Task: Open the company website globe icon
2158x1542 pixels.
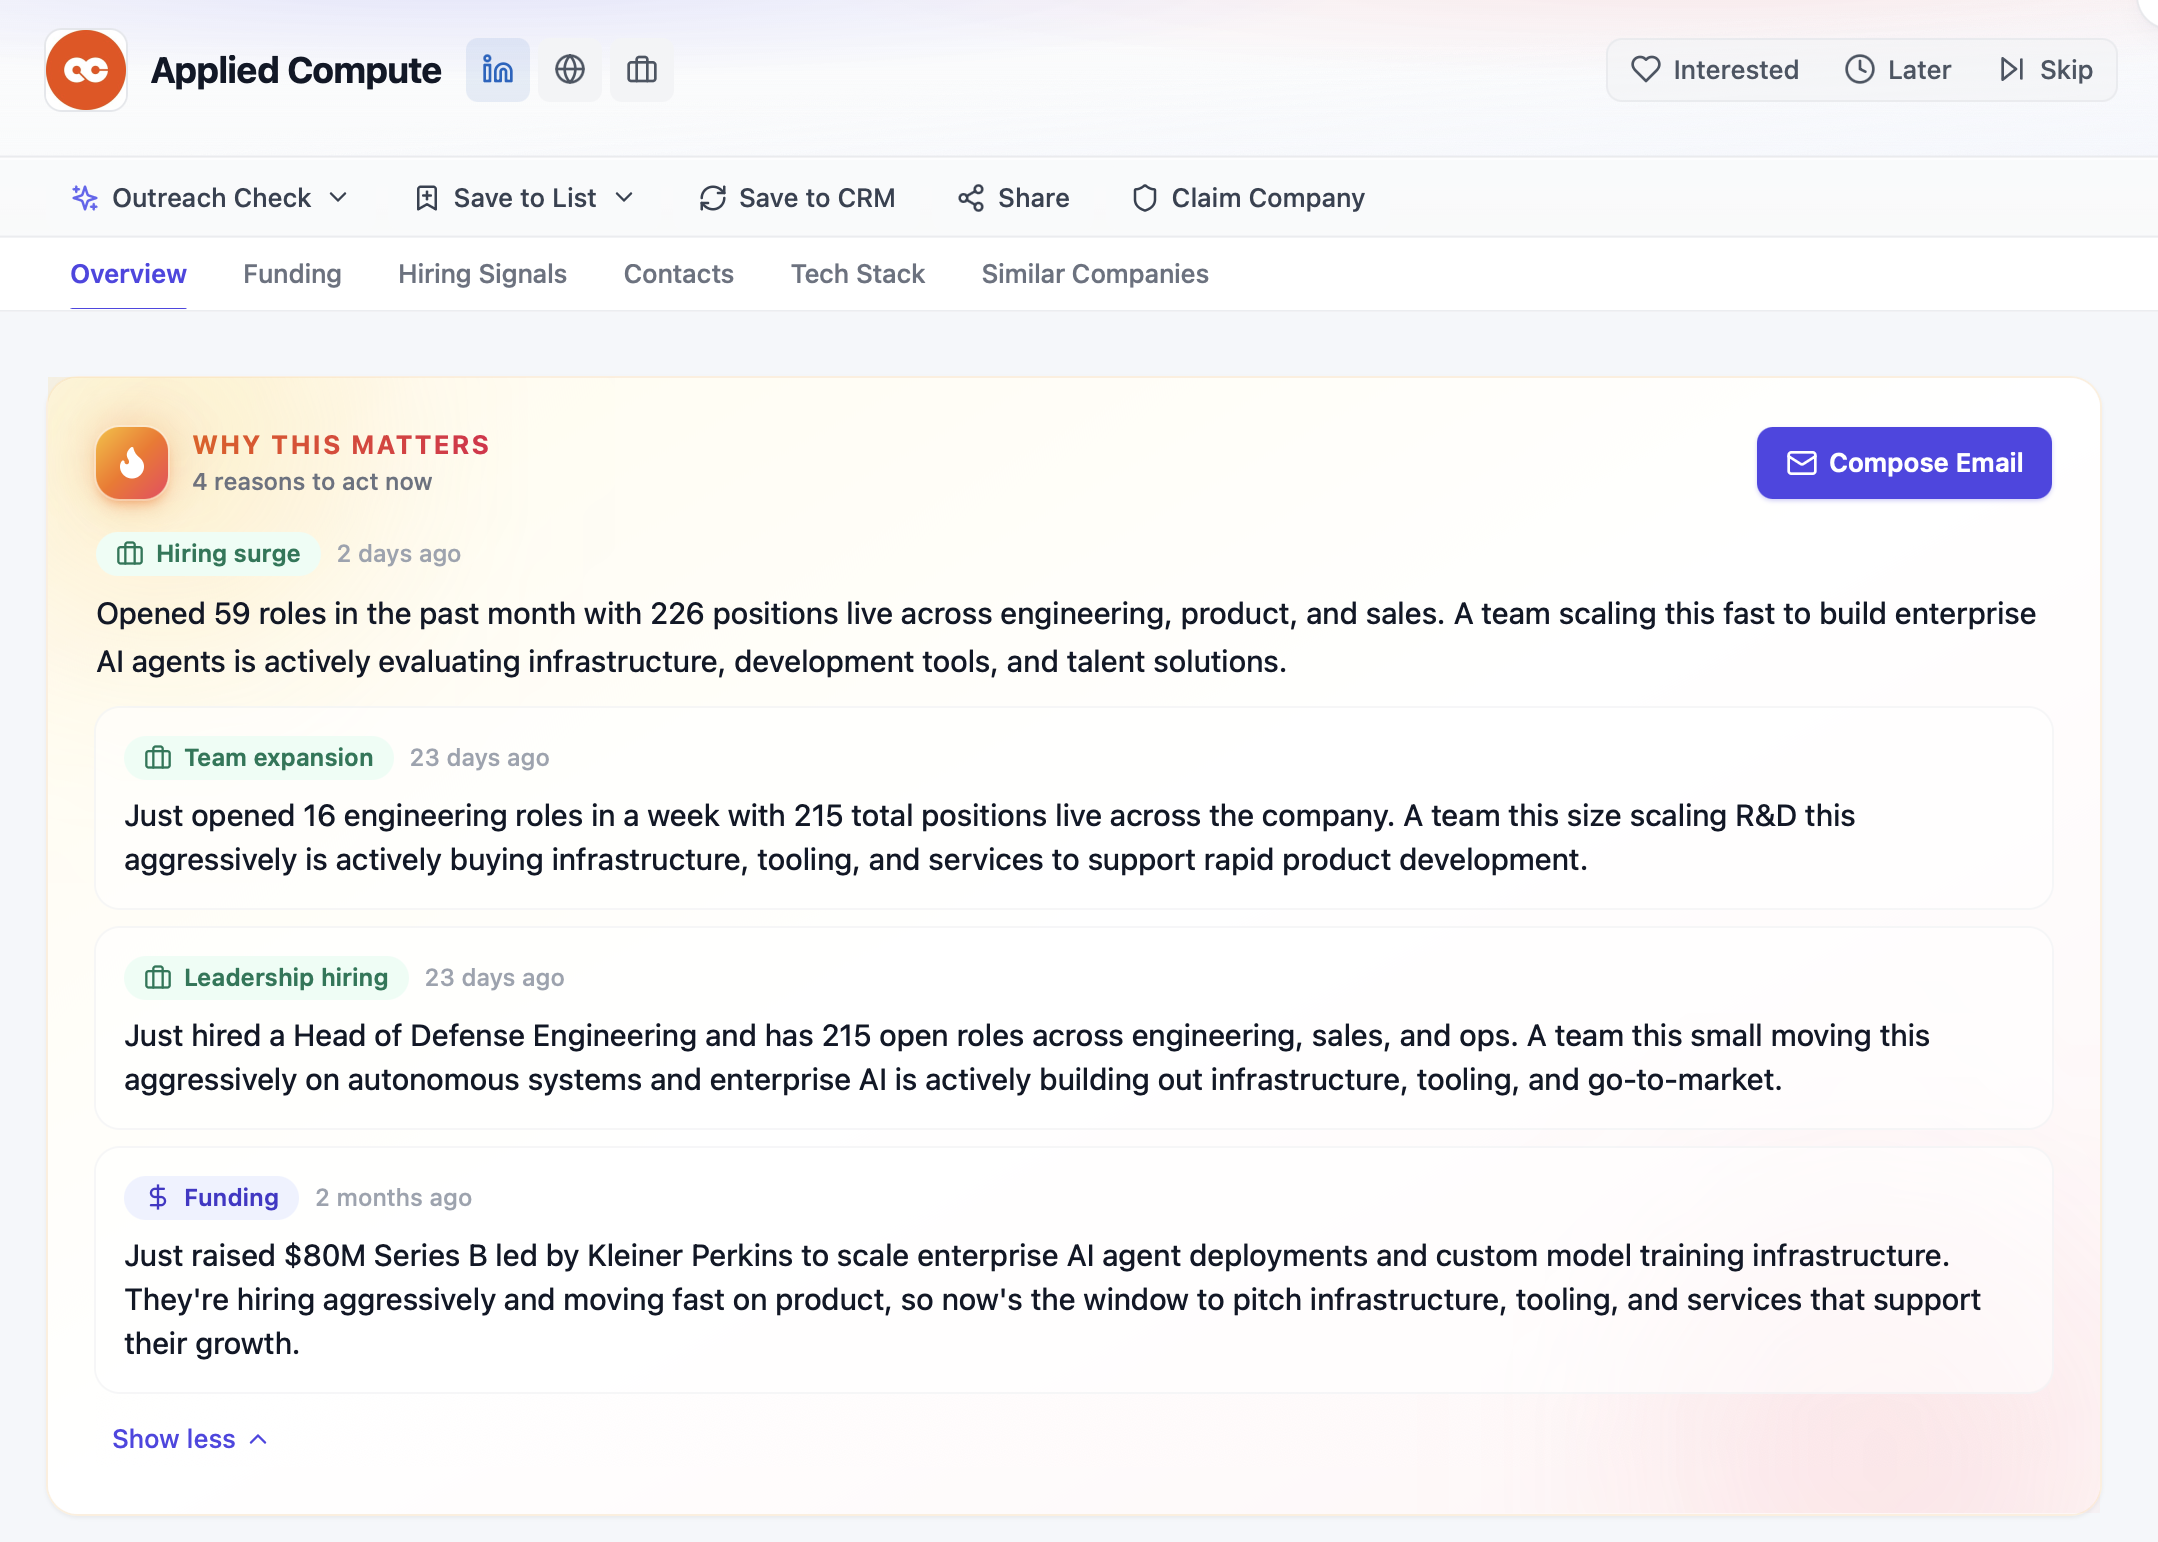Action: tap(570, 70)
